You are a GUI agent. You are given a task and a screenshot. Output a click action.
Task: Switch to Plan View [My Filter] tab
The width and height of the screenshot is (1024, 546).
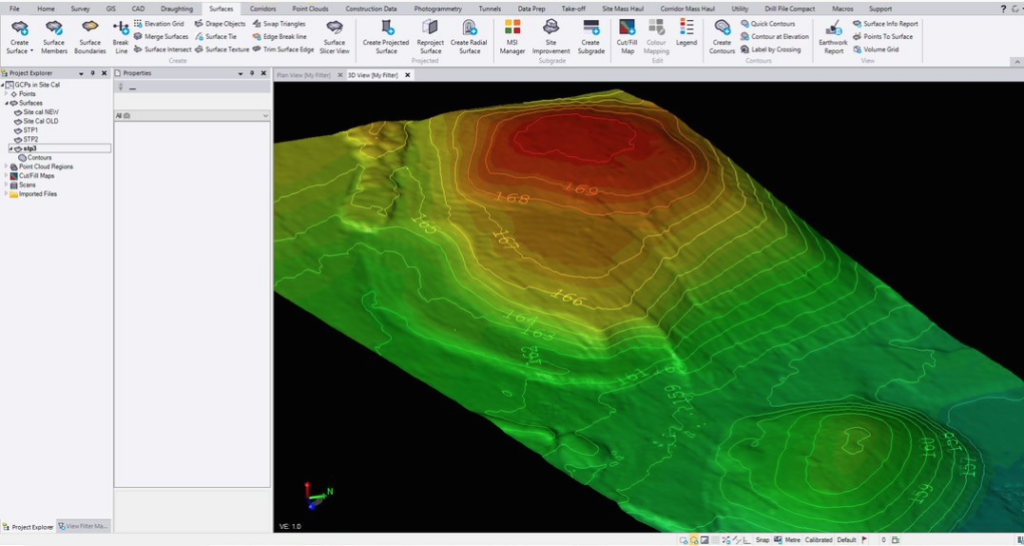pyautogui.click(x=304, y=75)
